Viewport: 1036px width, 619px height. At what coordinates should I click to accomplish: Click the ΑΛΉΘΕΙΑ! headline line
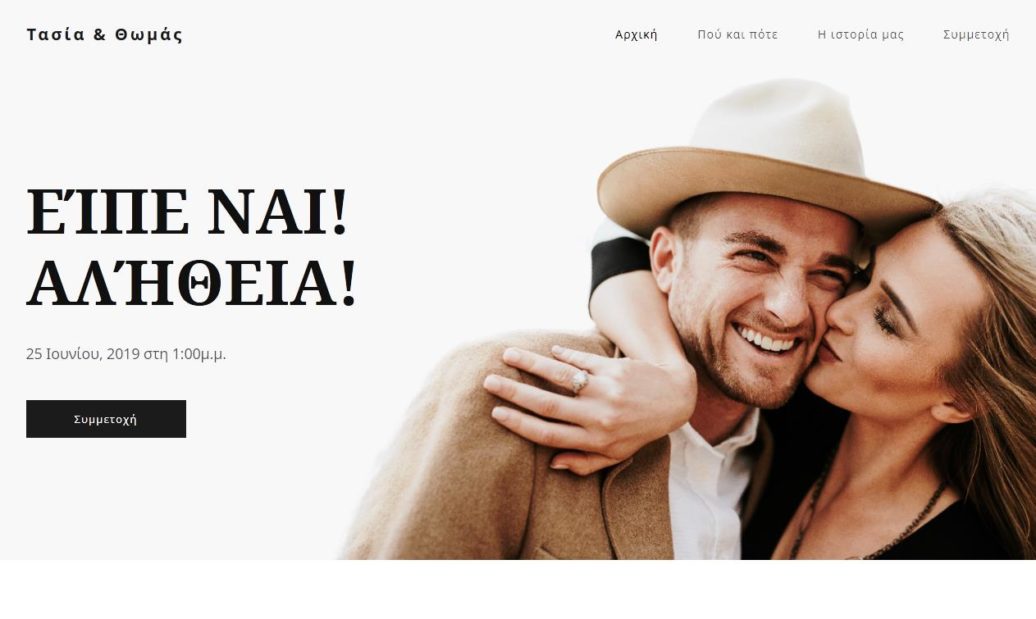[x=191, y=283]
